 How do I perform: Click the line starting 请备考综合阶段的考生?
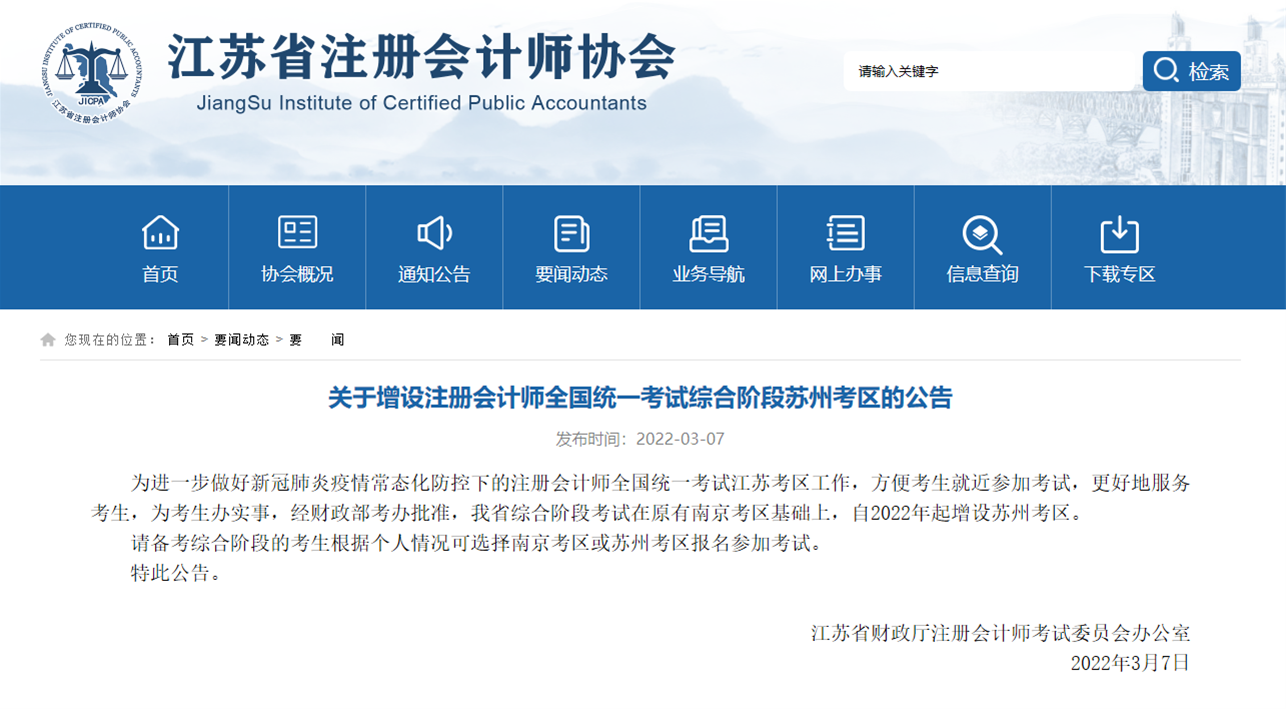pos(476,545)
